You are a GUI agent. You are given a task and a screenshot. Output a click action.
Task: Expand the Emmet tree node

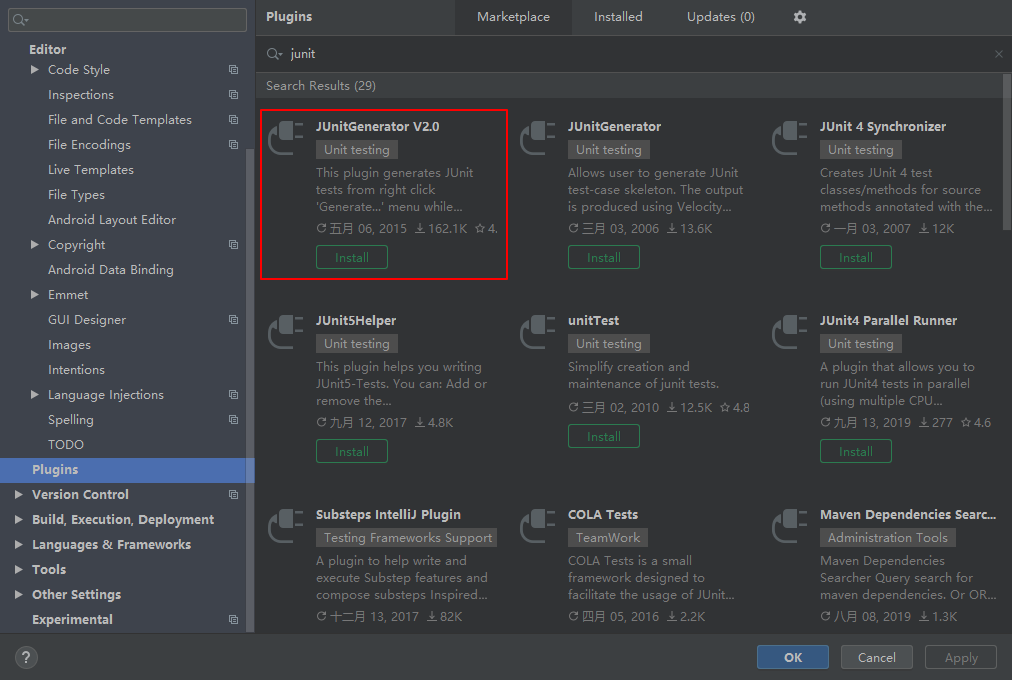(35, 295)
